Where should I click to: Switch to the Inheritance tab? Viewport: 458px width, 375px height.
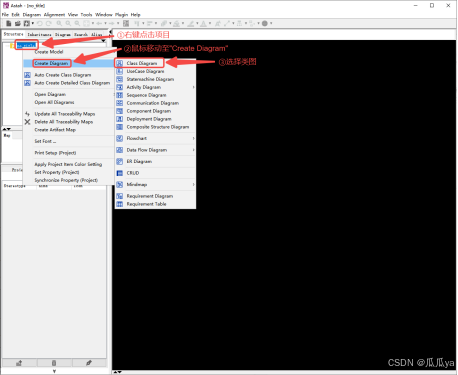click(39, 34)
